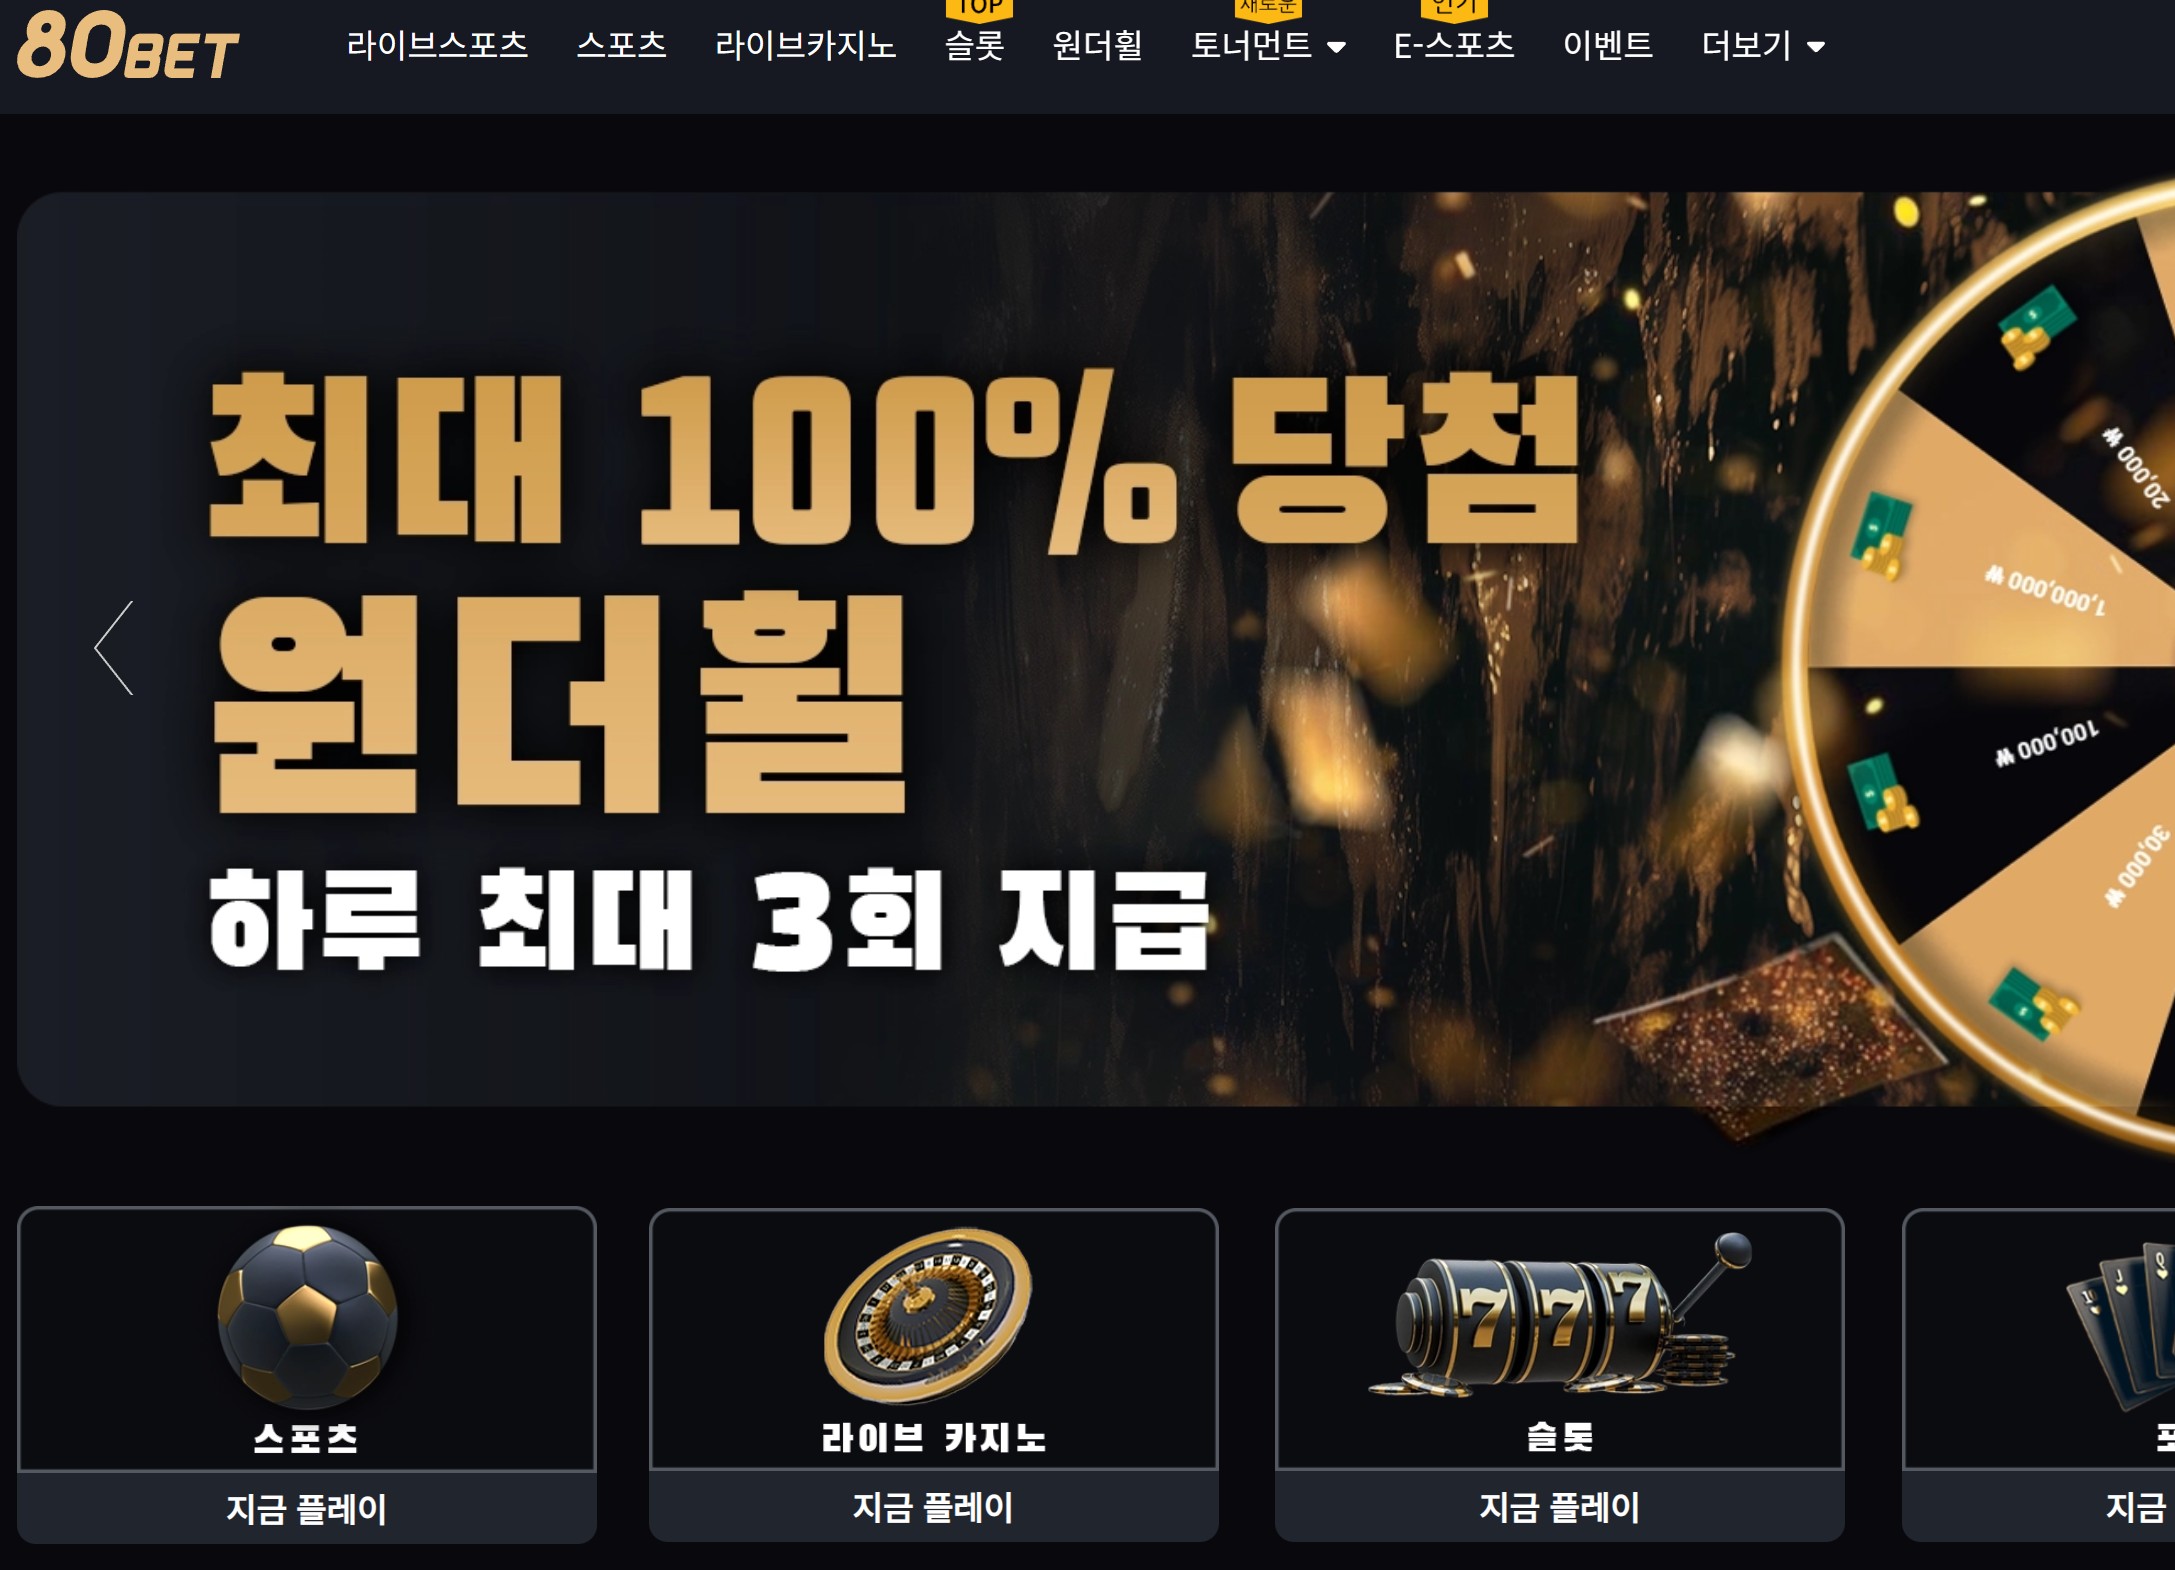The height and width of the screenshot is (1570, 2175).
Task: Select 원더휠 in the top navigation
Action: coord(1097,46)
